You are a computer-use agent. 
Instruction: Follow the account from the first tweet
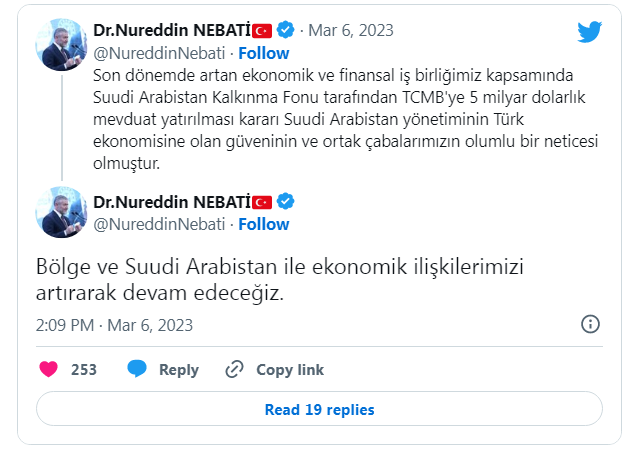(x=264, y=53)
